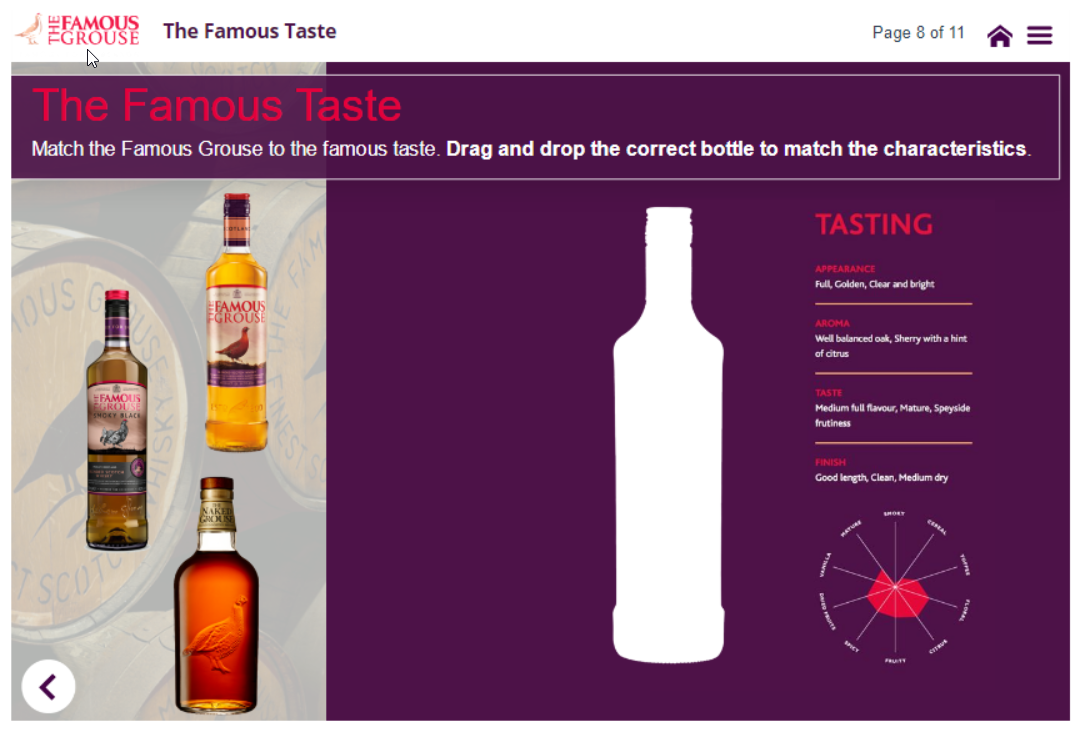Click the Taste section label

point(828,393)
